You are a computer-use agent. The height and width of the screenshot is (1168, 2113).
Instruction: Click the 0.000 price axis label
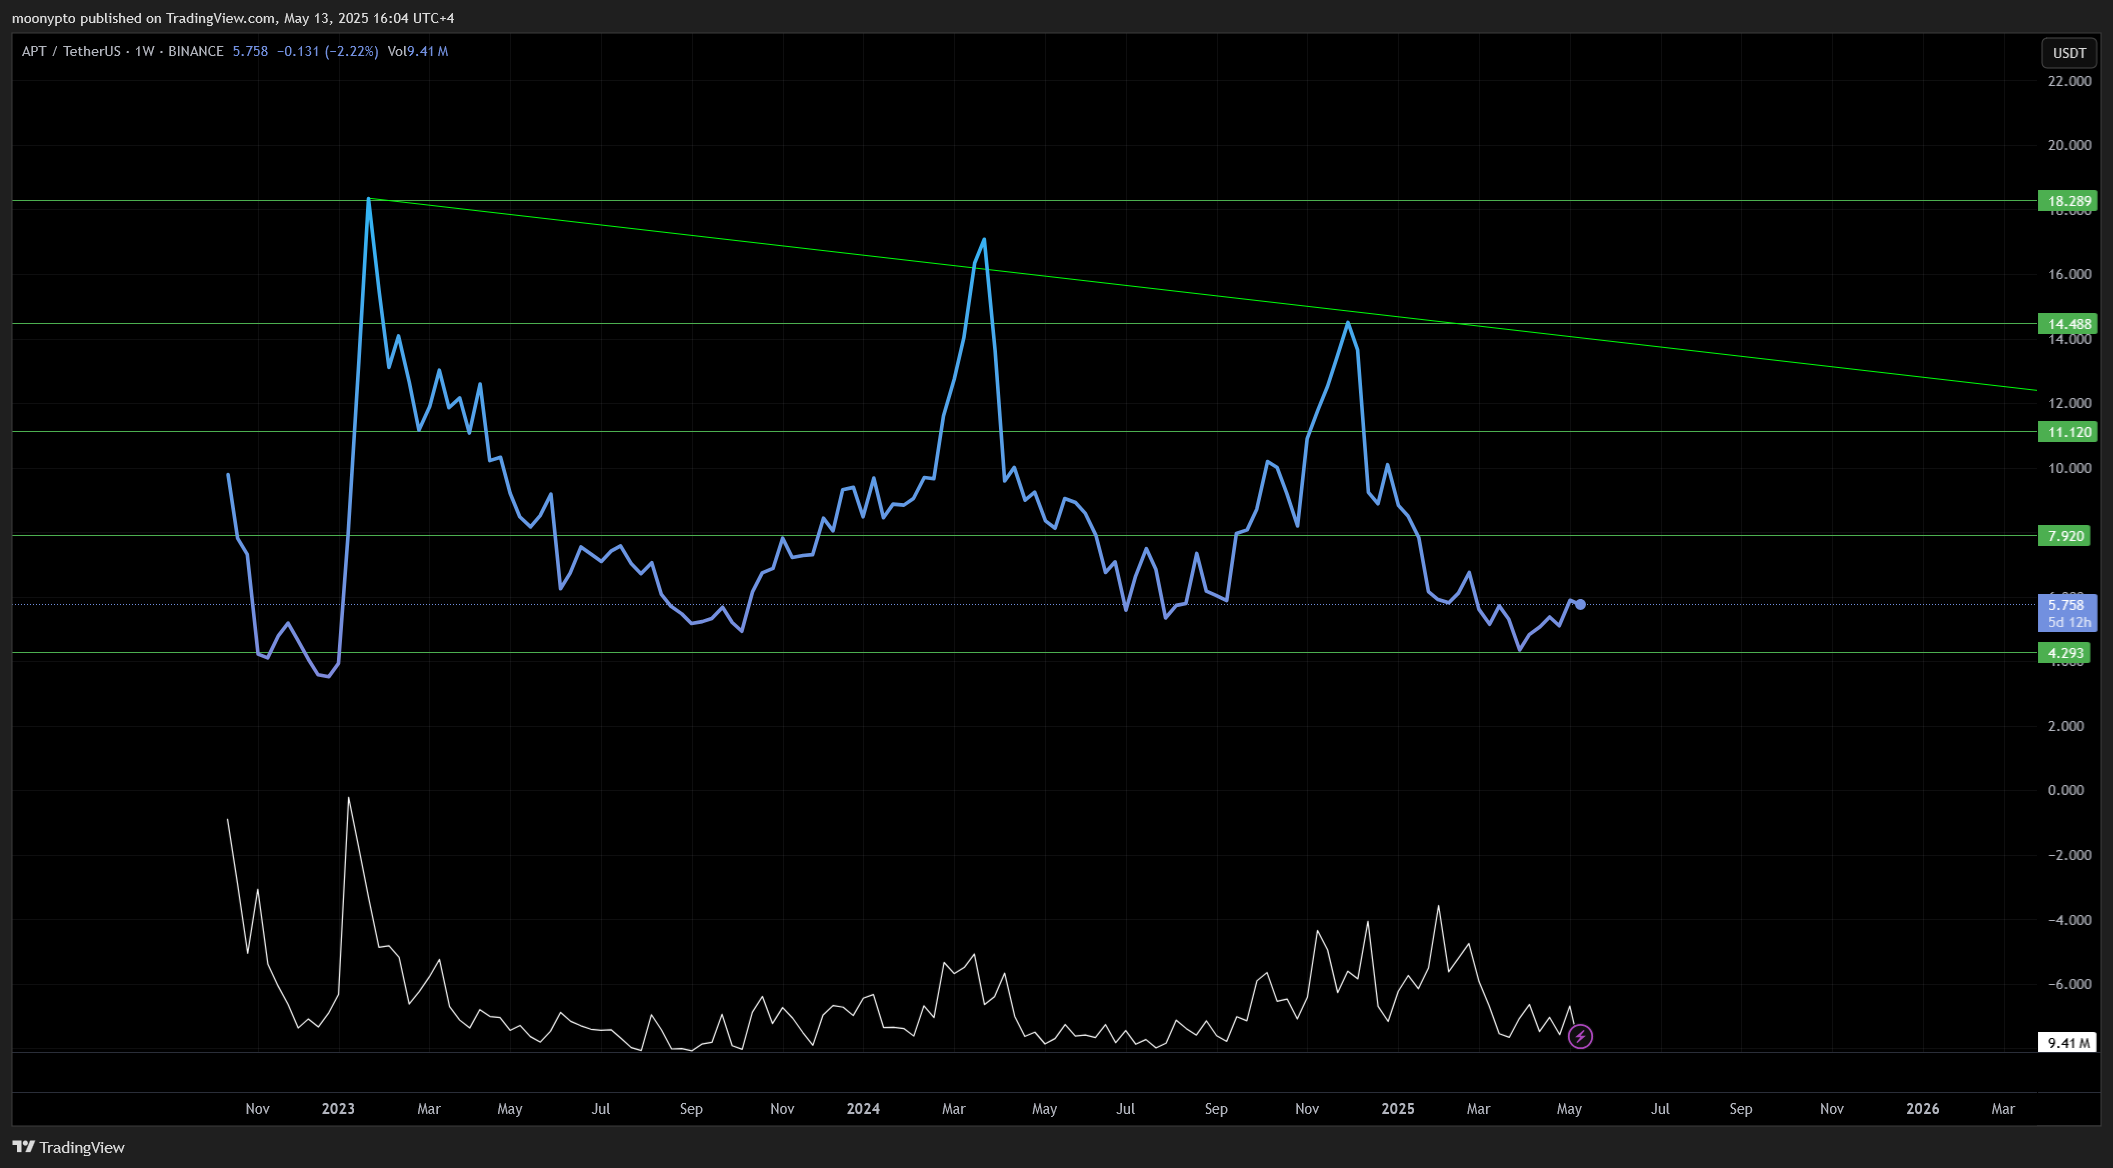(2066, 790)
